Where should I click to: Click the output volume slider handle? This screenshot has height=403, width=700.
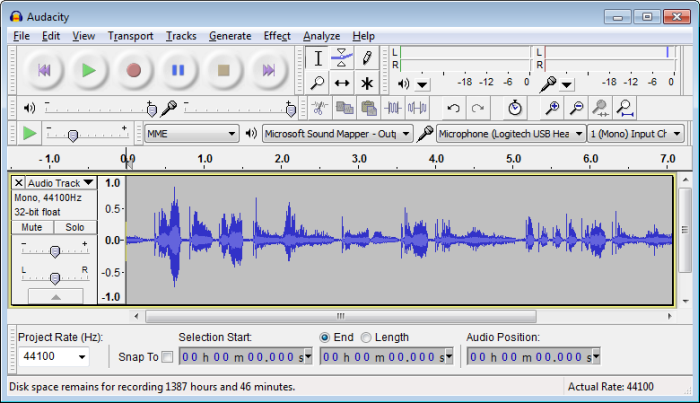[151, 110]
